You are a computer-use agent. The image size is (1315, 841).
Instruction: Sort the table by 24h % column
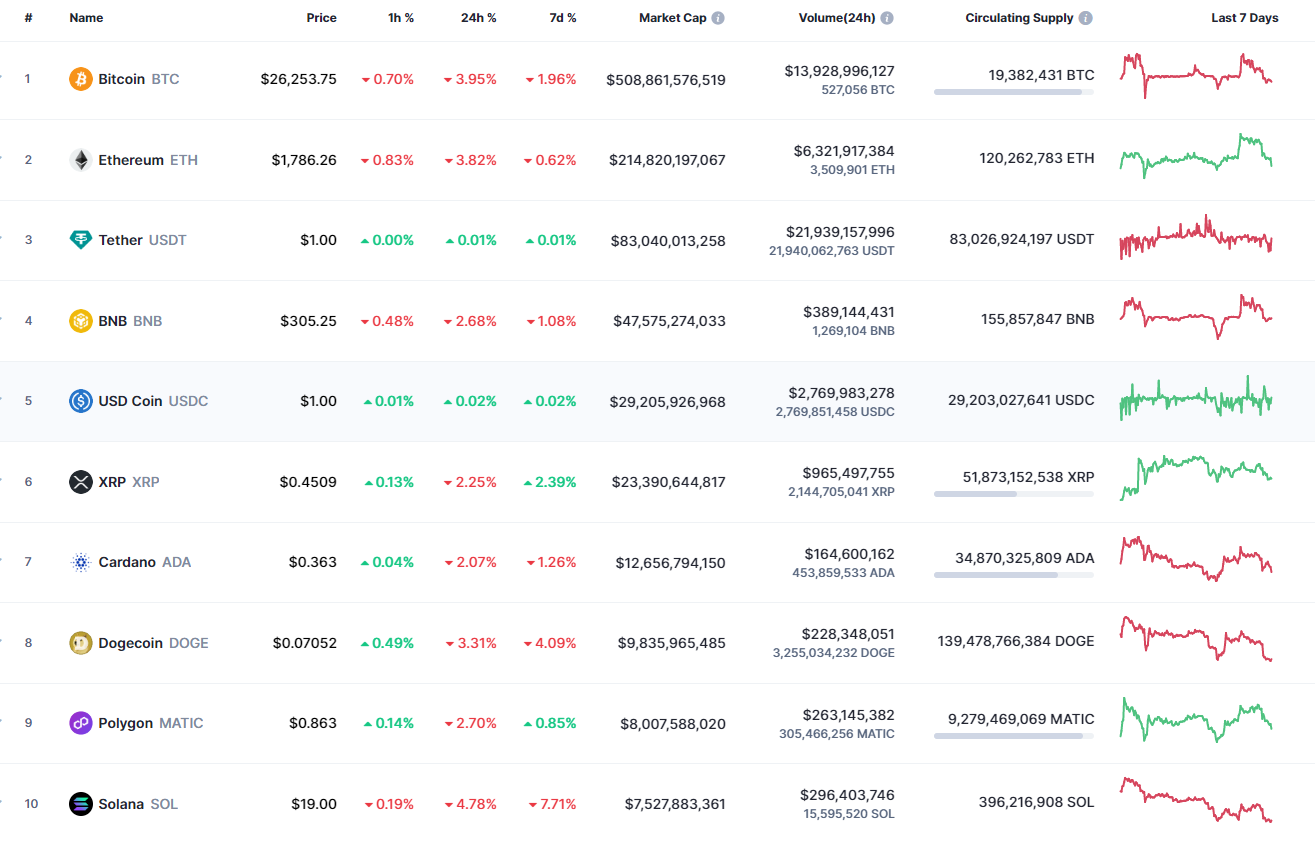479,17
